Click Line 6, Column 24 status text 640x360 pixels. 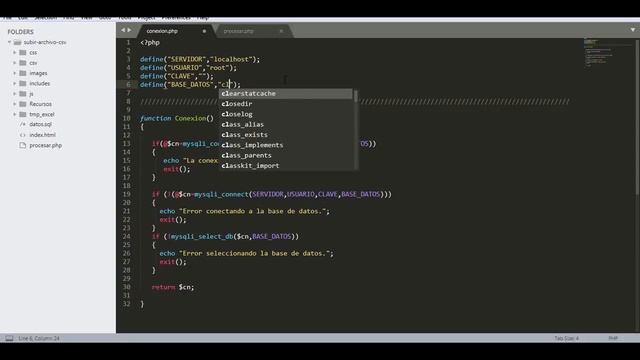pyautogui.click(x=39, y=338)
